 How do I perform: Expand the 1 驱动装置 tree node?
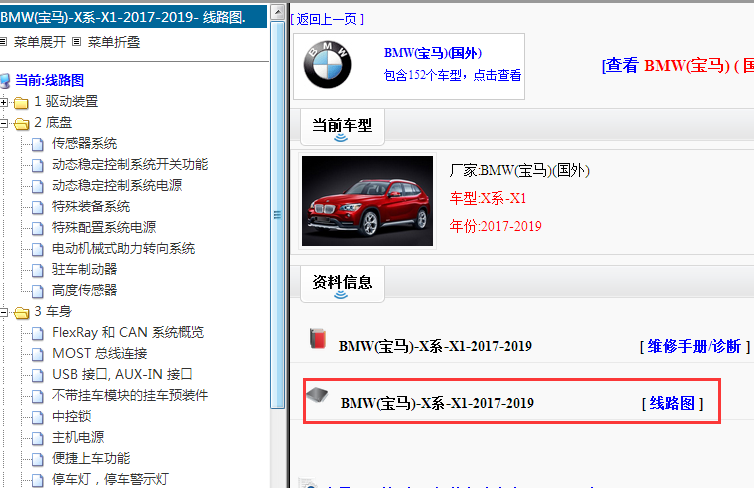coord(4,102)
